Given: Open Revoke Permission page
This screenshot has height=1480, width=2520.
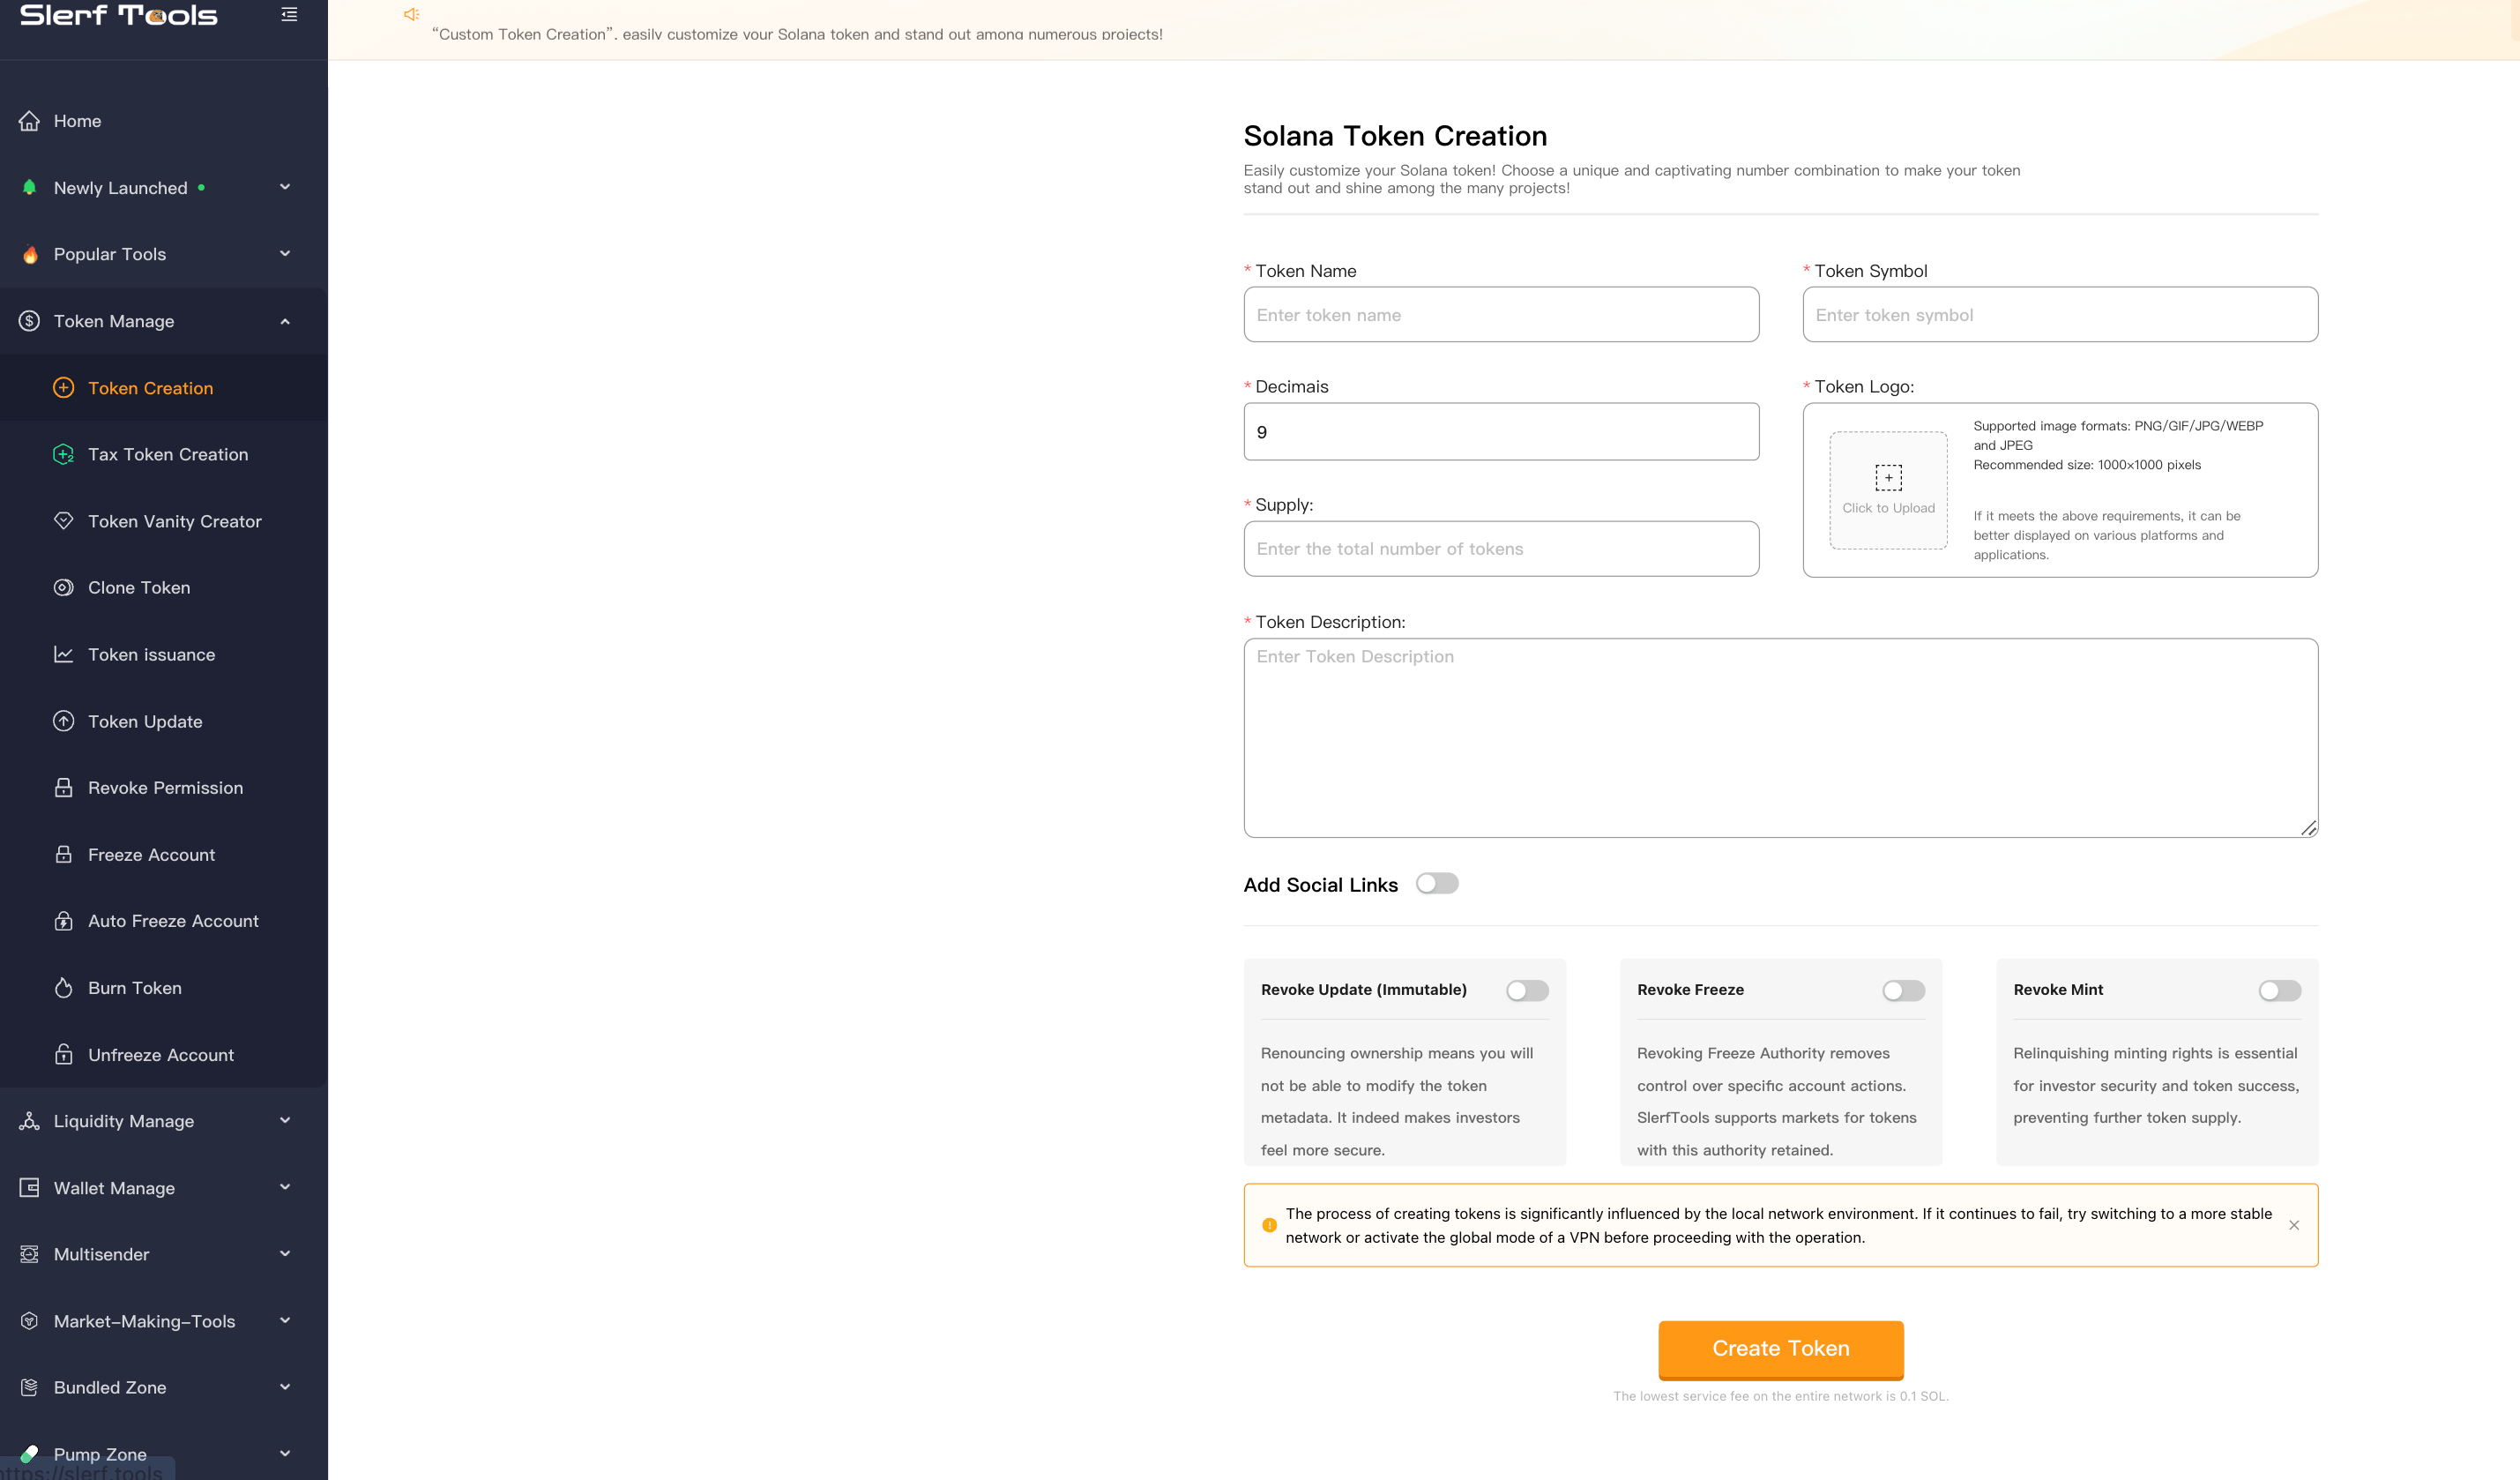Looking at the screenshot, I should [164, 787].
